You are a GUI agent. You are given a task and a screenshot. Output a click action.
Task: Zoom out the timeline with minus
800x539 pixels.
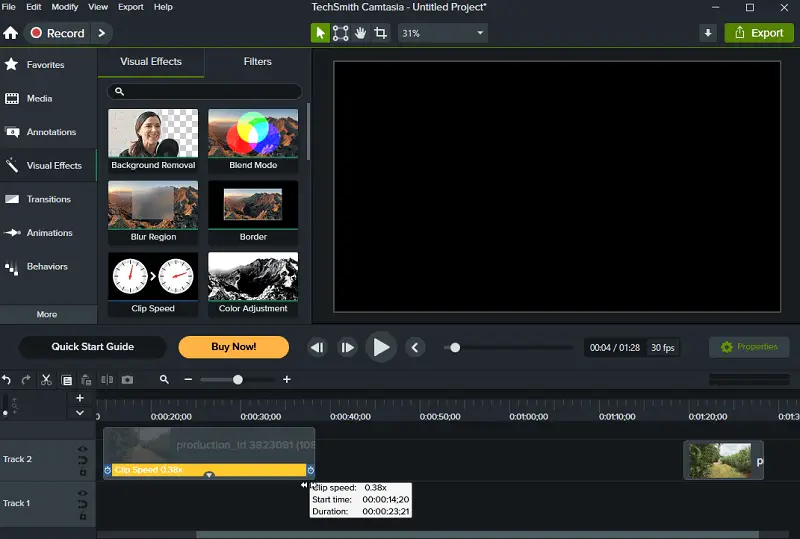(188, 379)
